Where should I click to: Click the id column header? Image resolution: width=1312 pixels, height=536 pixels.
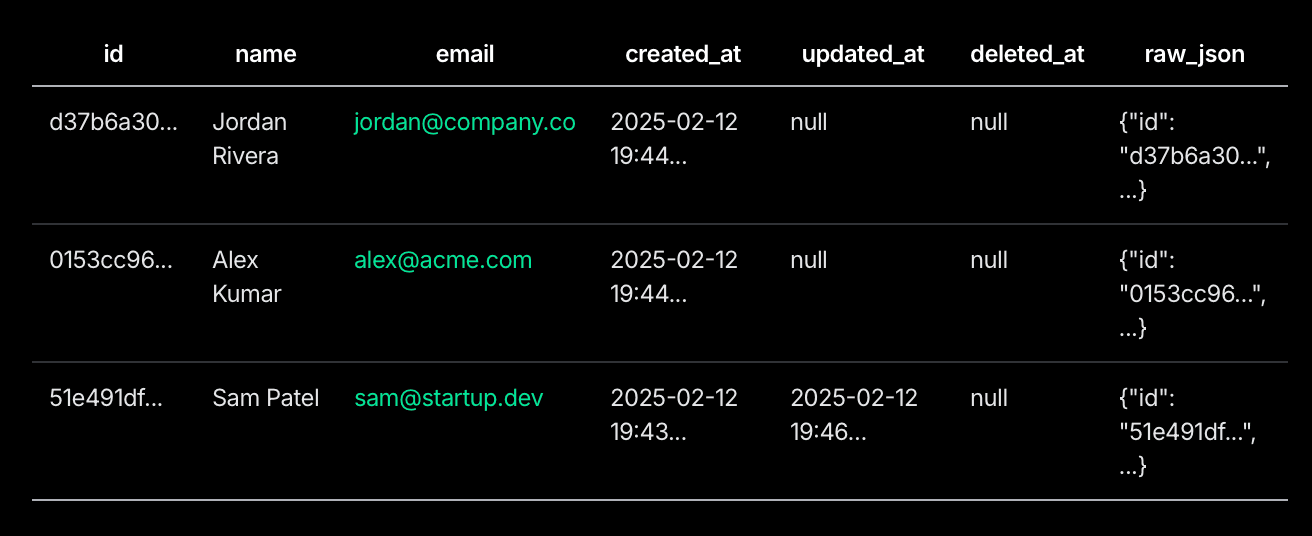click(113, 54)
